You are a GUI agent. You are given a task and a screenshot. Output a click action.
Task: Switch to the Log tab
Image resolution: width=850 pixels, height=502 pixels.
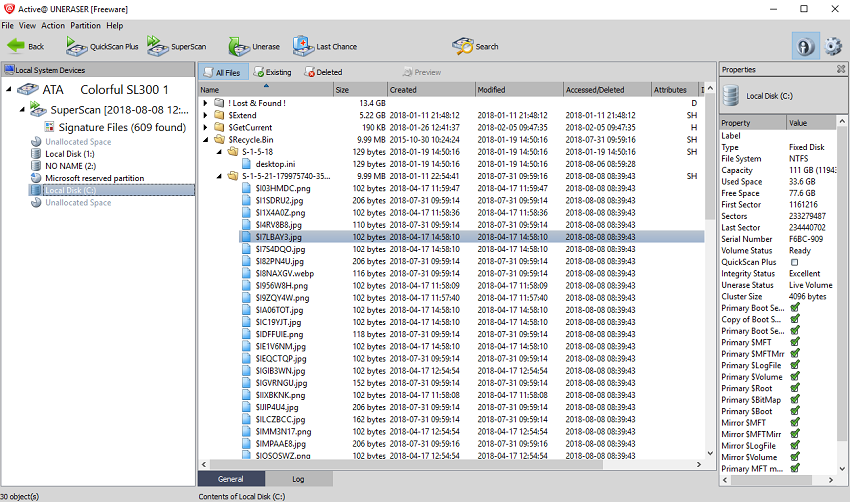point(298,479)
